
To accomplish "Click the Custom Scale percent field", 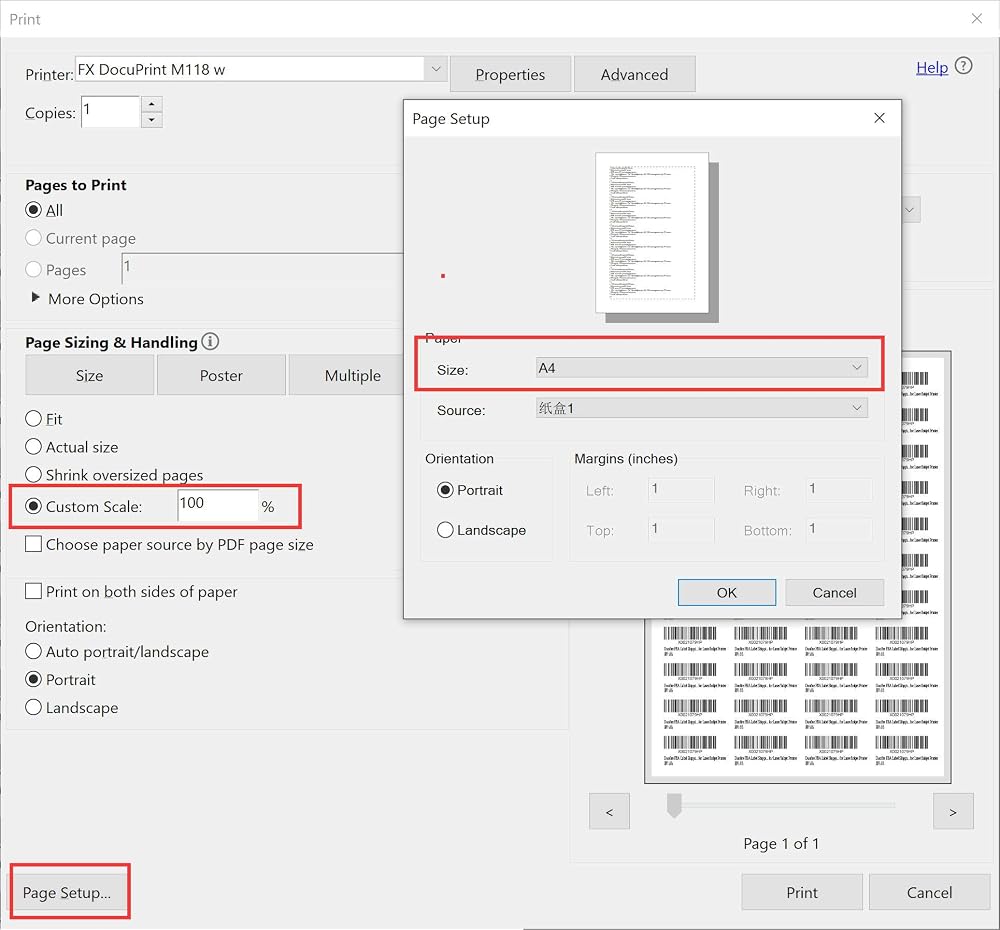I will 217,505.
